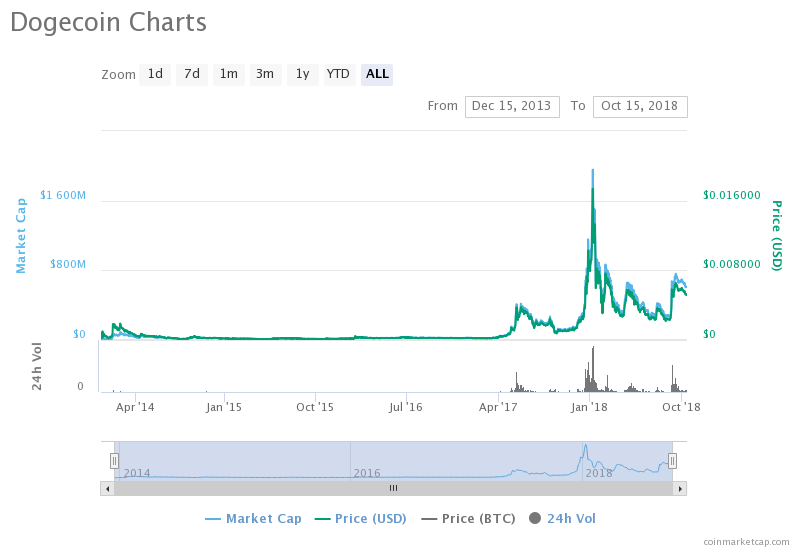800x550 pixels.
Task: Click the Oct '15 axis label
Action: point(315,407)
